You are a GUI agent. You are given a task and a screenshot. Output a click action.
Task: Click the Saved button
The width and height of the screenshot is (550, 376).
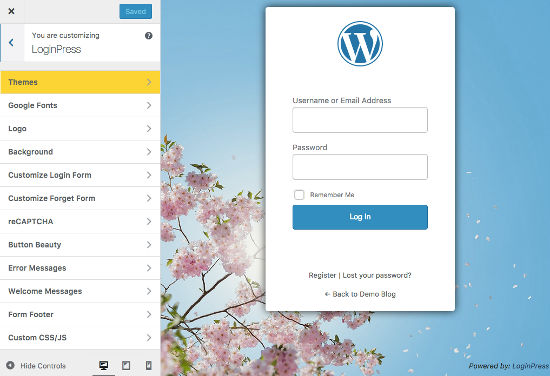point(135,12)
